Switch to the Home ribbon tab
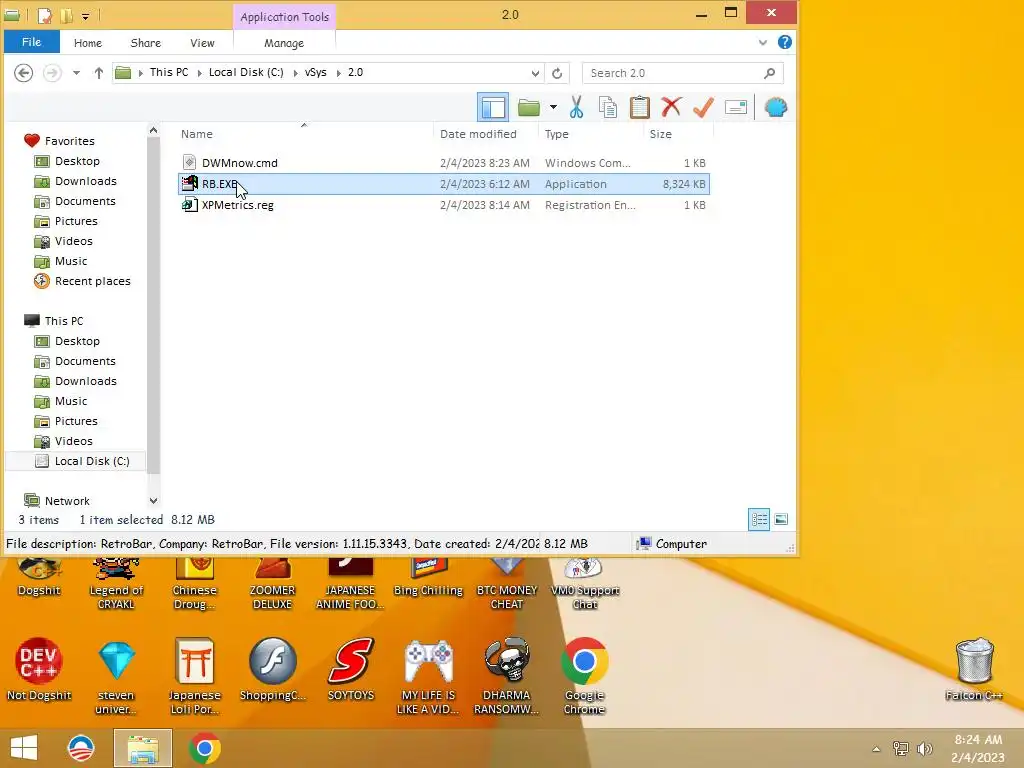This screenshot has height=768, width=1024. click(88, 43)
